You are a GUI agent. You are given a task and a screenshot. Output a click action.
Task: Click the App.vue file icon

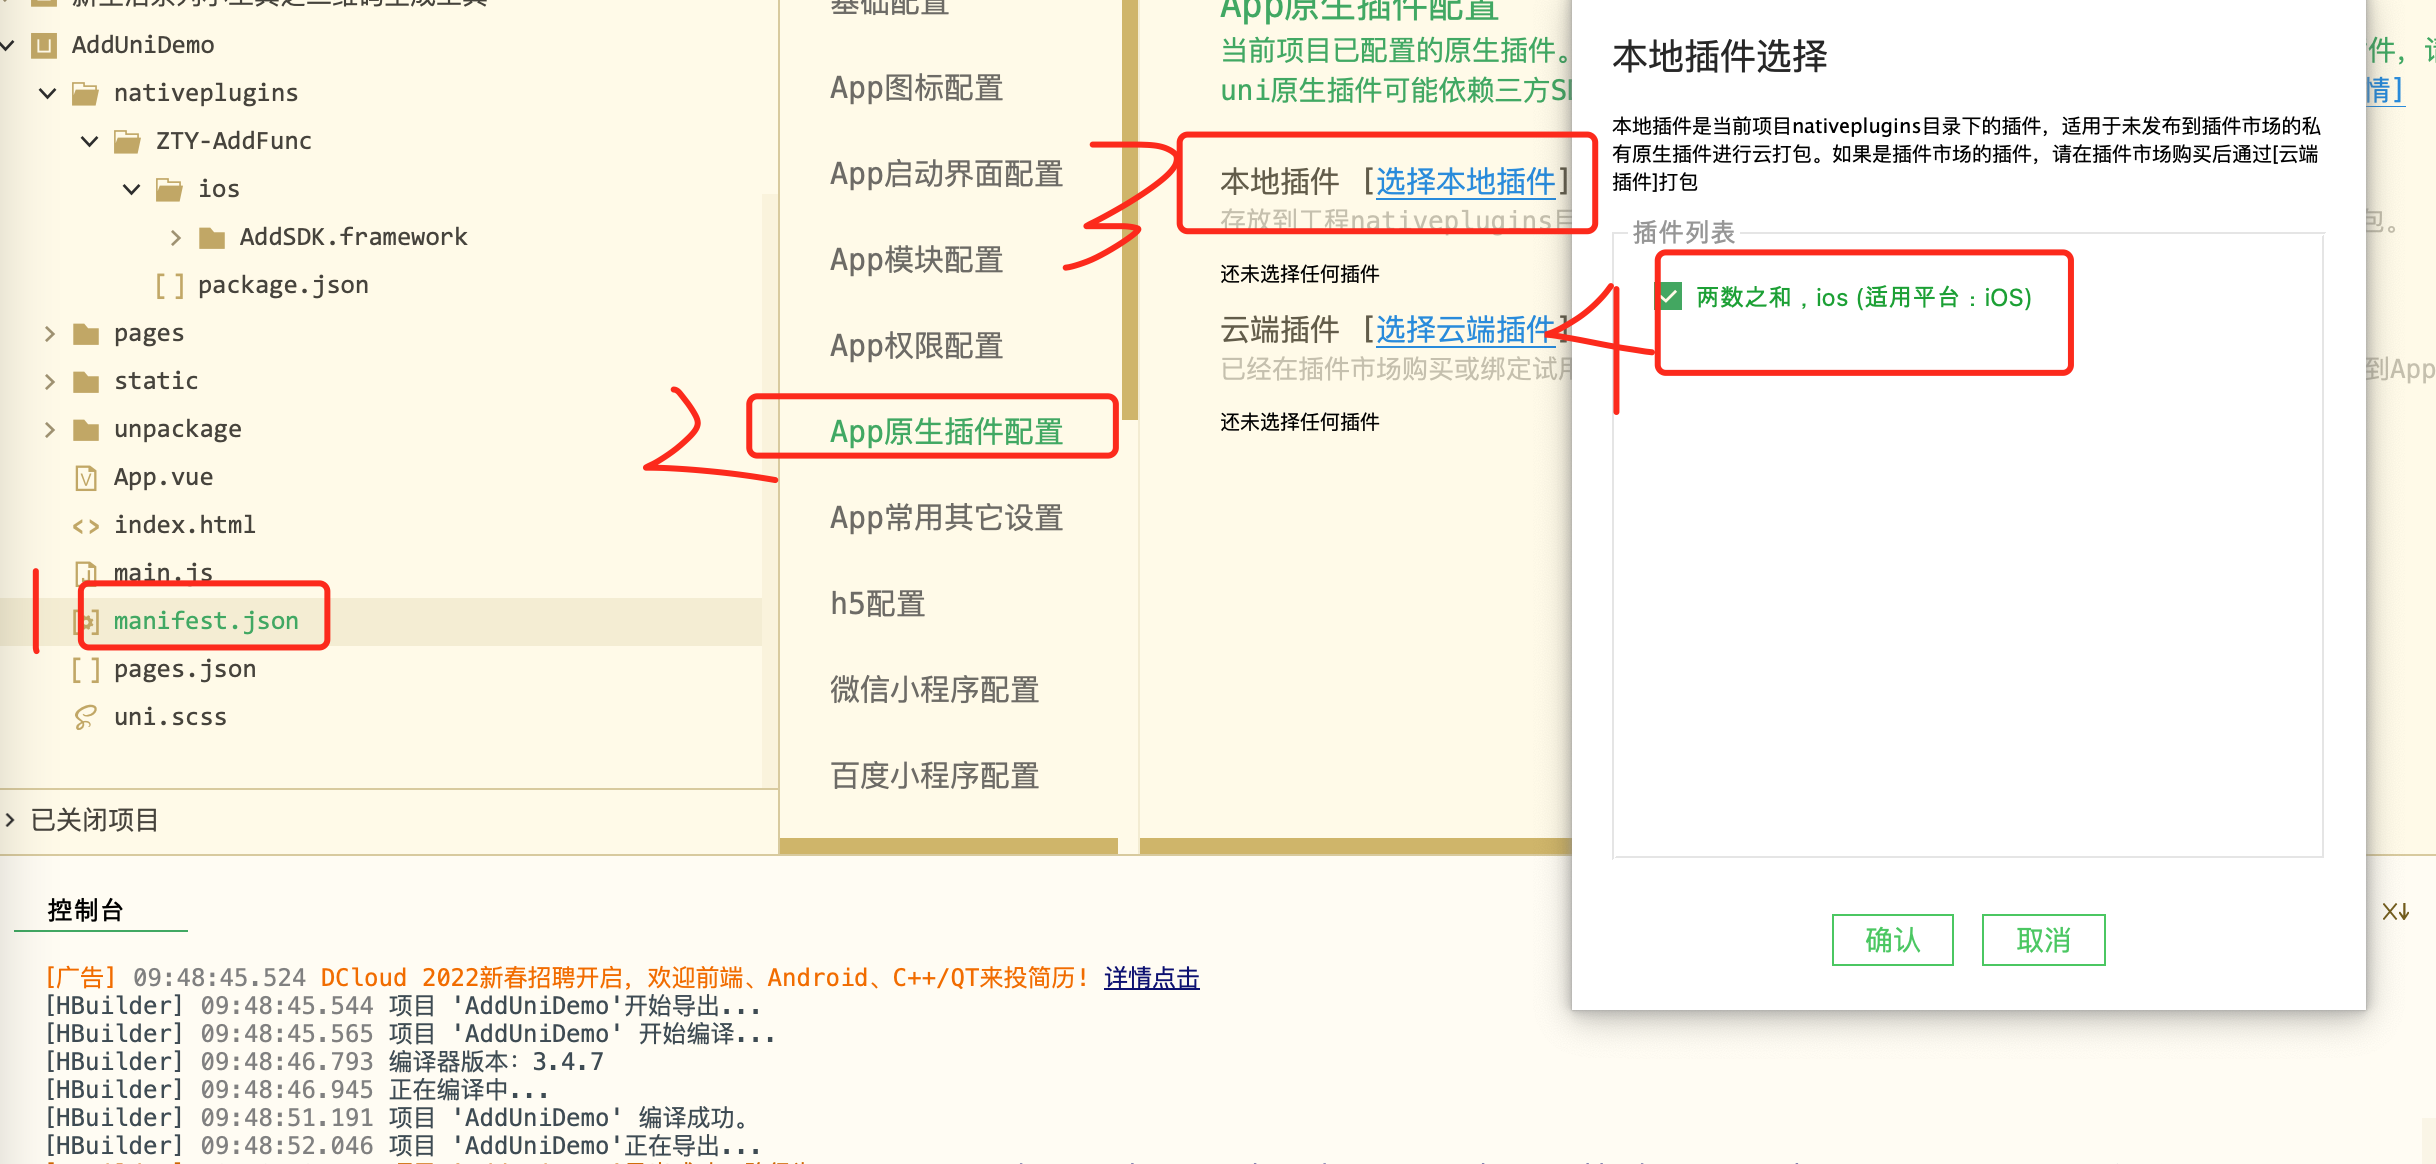(86, 478)
